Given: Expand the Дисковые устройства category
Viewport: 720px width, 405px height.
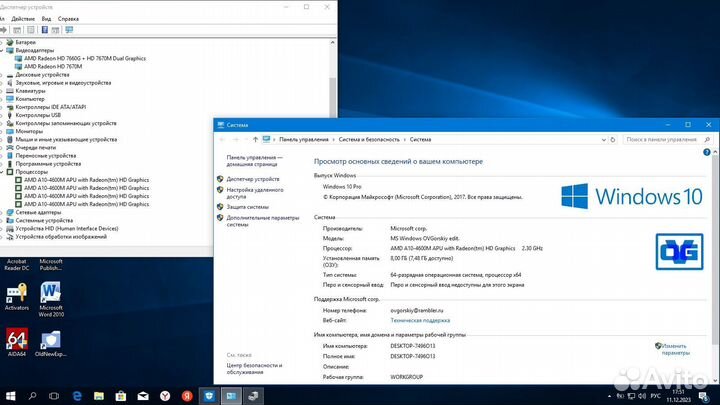Looking at the screenshot, I should pos(1,74).
